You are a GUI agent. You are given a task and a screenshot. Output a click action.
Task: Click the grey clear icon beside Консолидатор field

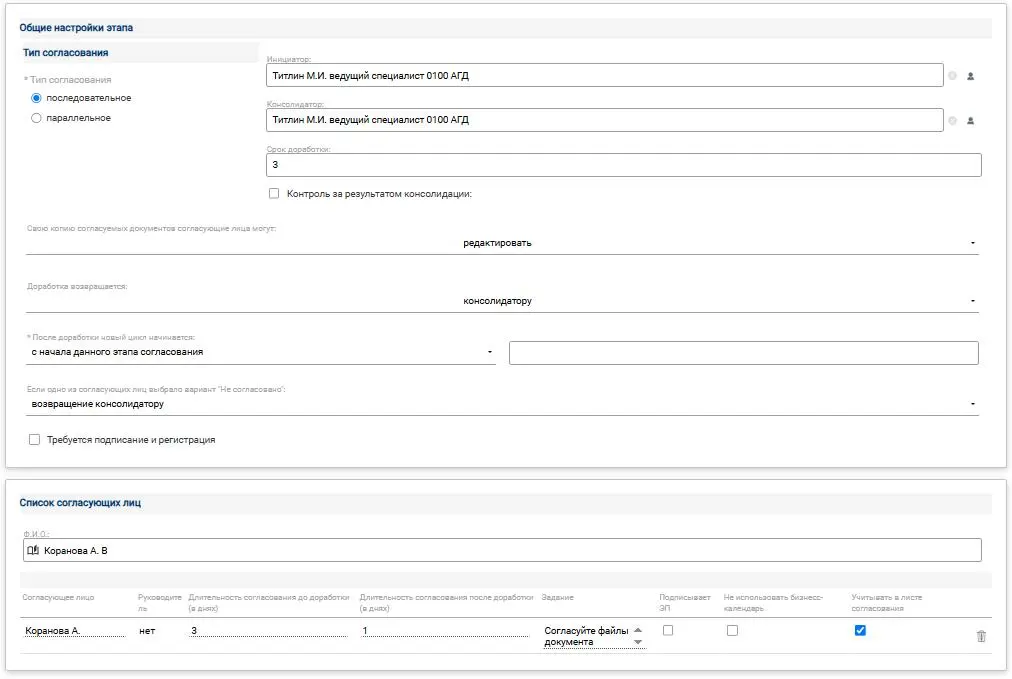[x=952, y=121]
